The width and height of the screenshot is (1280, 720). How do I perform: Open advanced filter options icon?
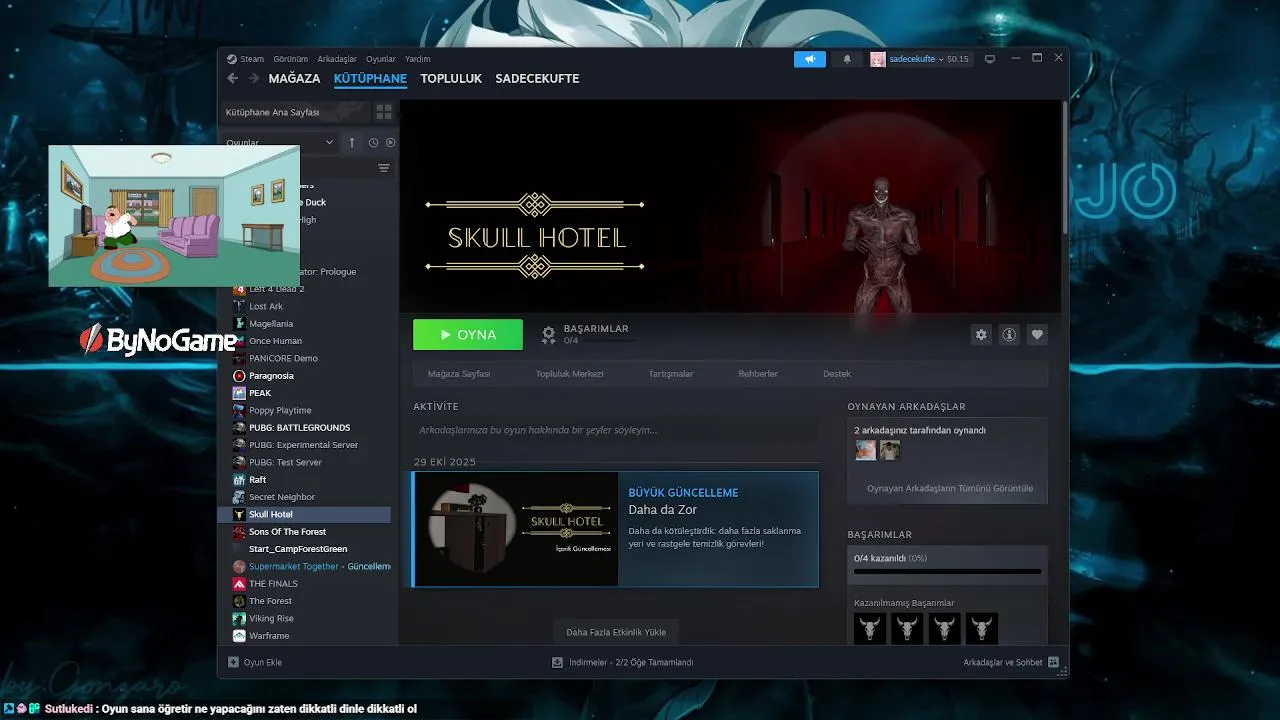[383, 168]
